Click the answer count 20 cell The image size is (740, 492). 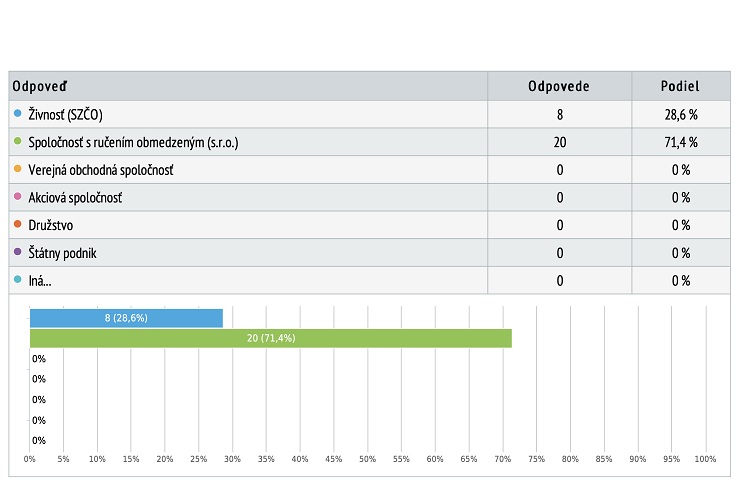tap(560, 142)
